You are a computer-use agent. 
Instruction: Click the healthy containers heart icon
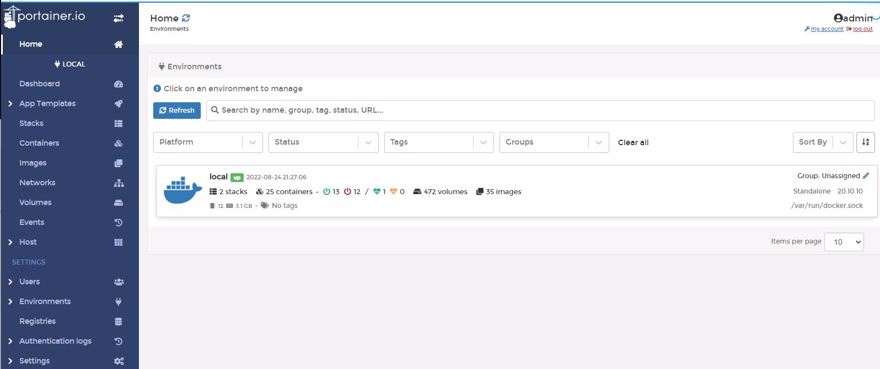point(377,192)
